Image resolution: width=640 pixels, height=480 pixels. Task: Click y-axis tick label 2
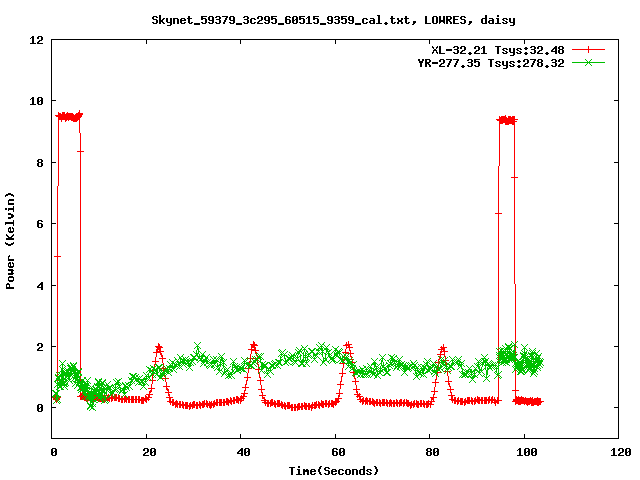(x=40, y=347)
